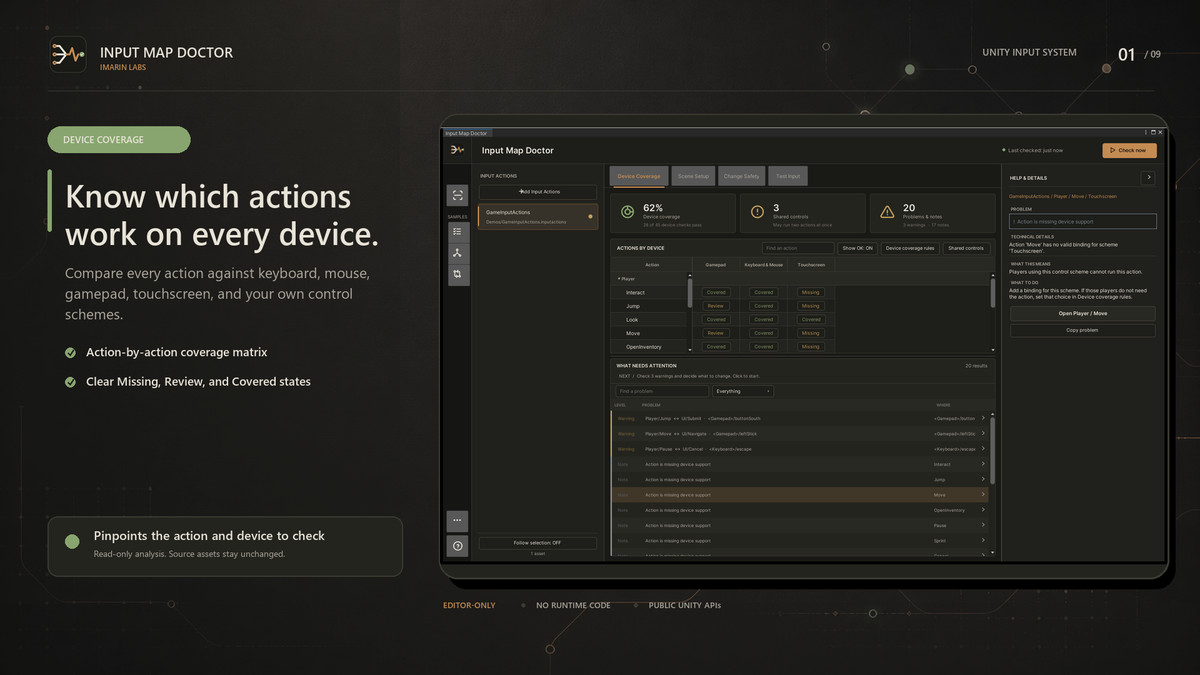This screenshot has width=1200, height=675.
Task: Expand the Player/Jump warning row chevron
Action: [x=983, y=418]
